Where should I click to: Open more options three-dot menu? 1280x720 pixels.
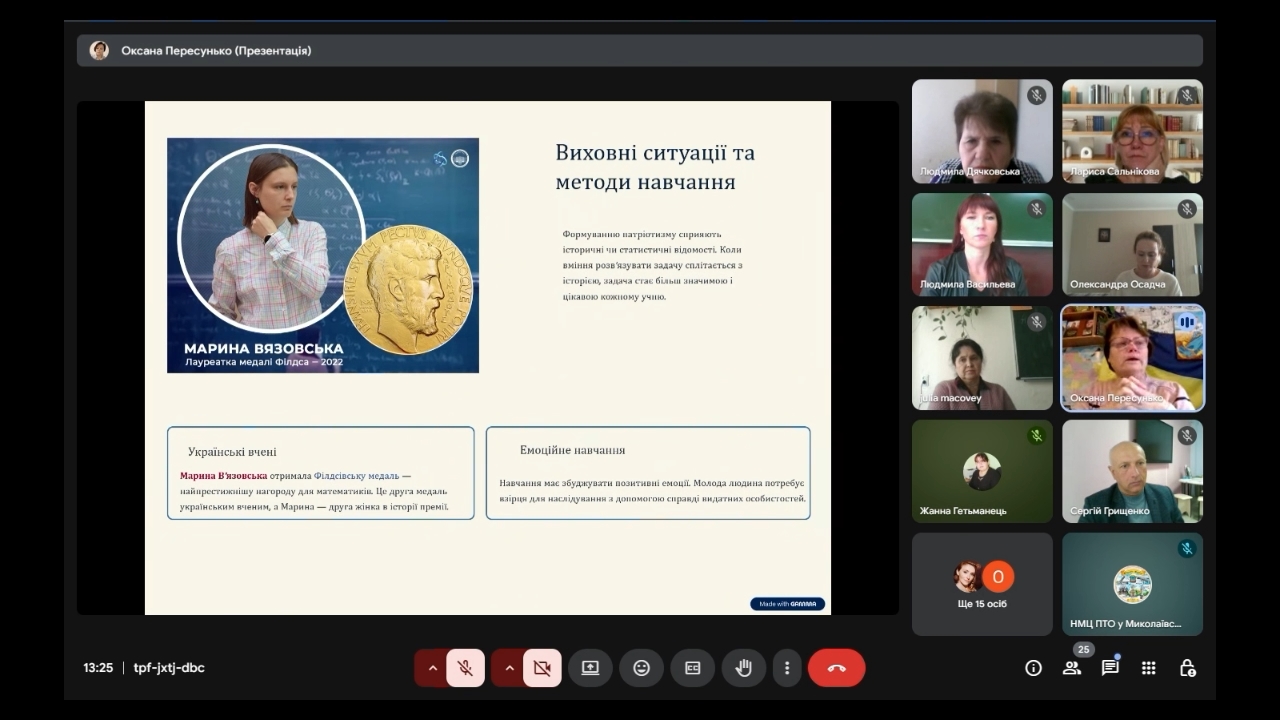click(787, 668)
